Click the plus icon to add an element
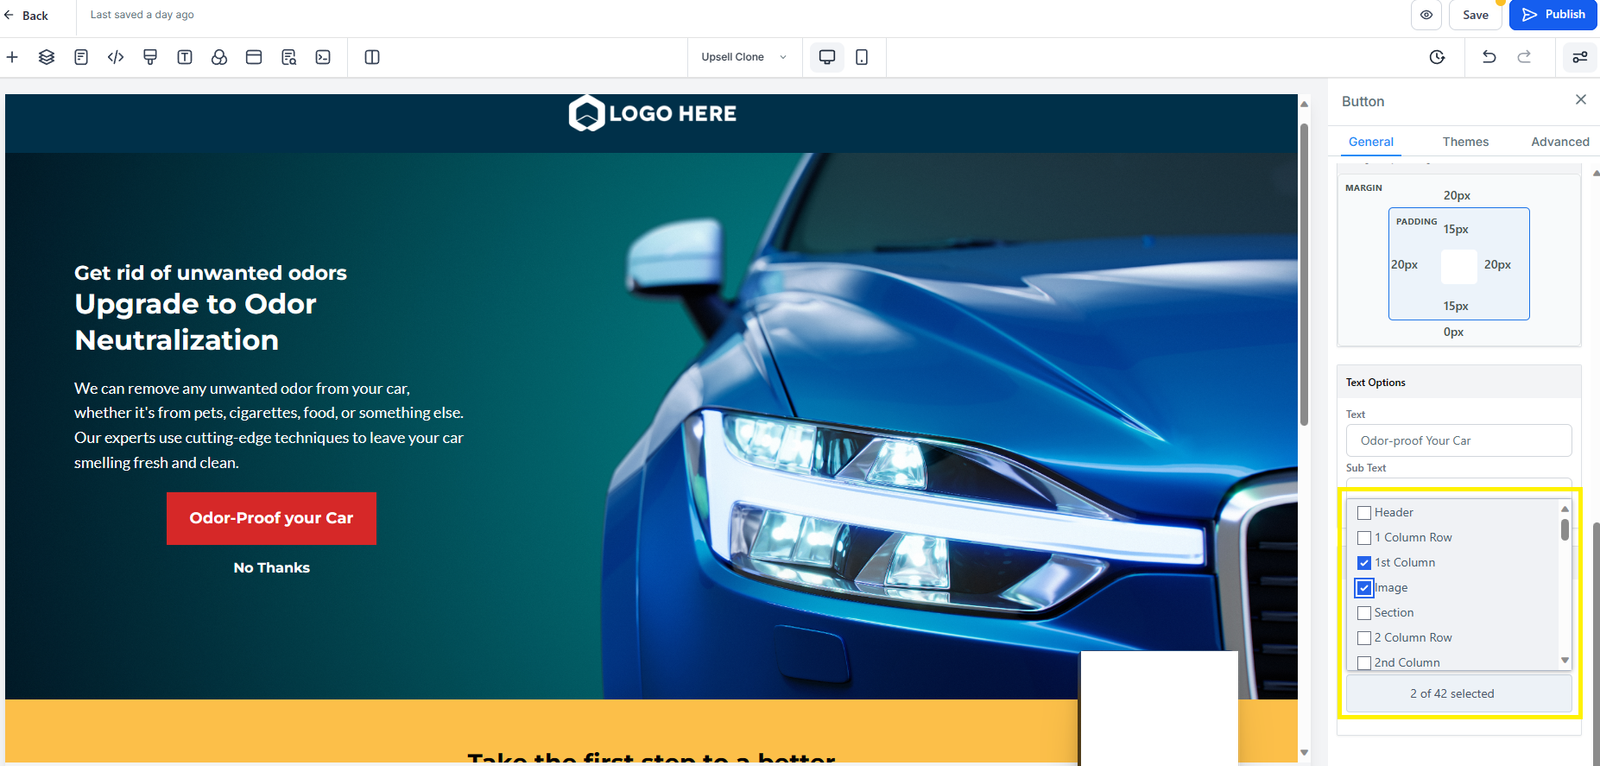This screenshot has height=766, width=1600. click(12, 57)
